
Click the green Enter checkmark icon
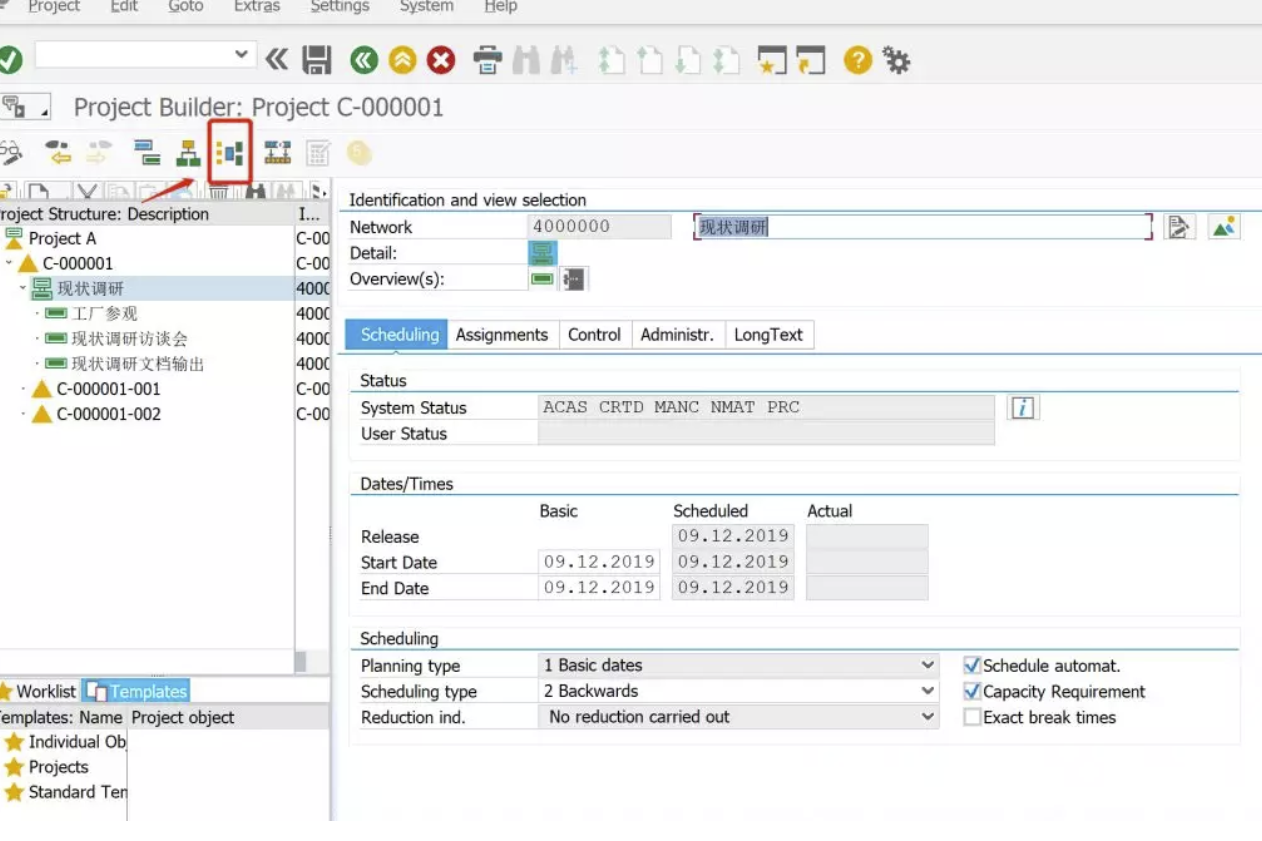coord(9,60)
